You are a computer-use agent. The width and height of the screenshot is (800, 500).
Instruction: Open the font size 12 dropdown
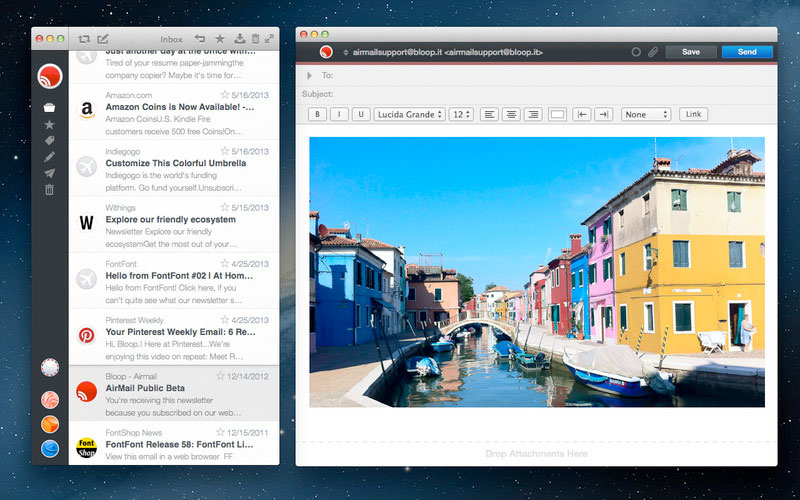pos(460,115)
